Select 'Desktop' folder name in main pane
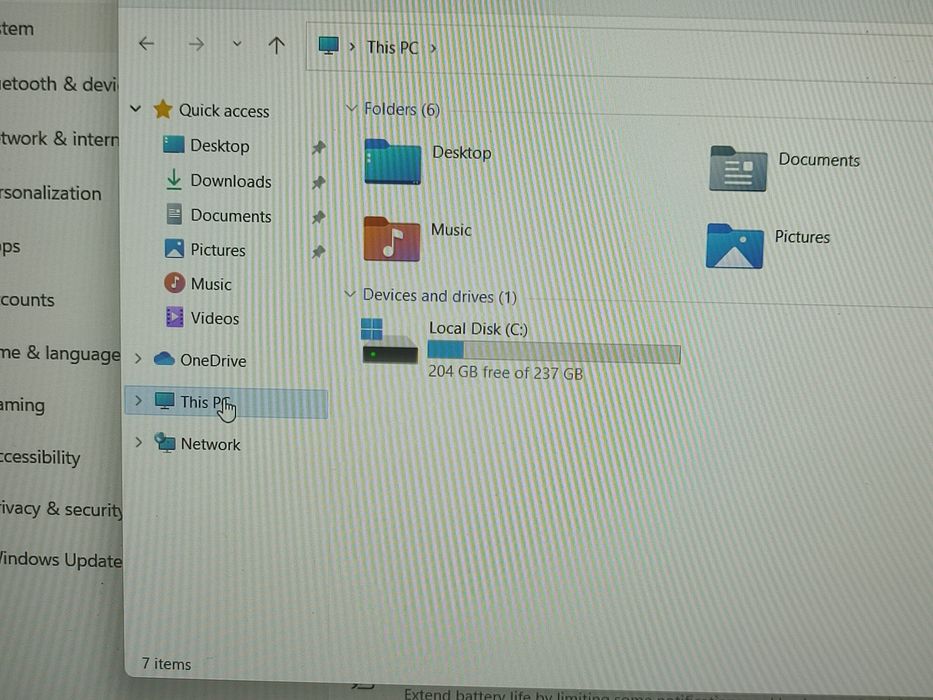Screen dimensions: 933x700 (x=462, y=153)
